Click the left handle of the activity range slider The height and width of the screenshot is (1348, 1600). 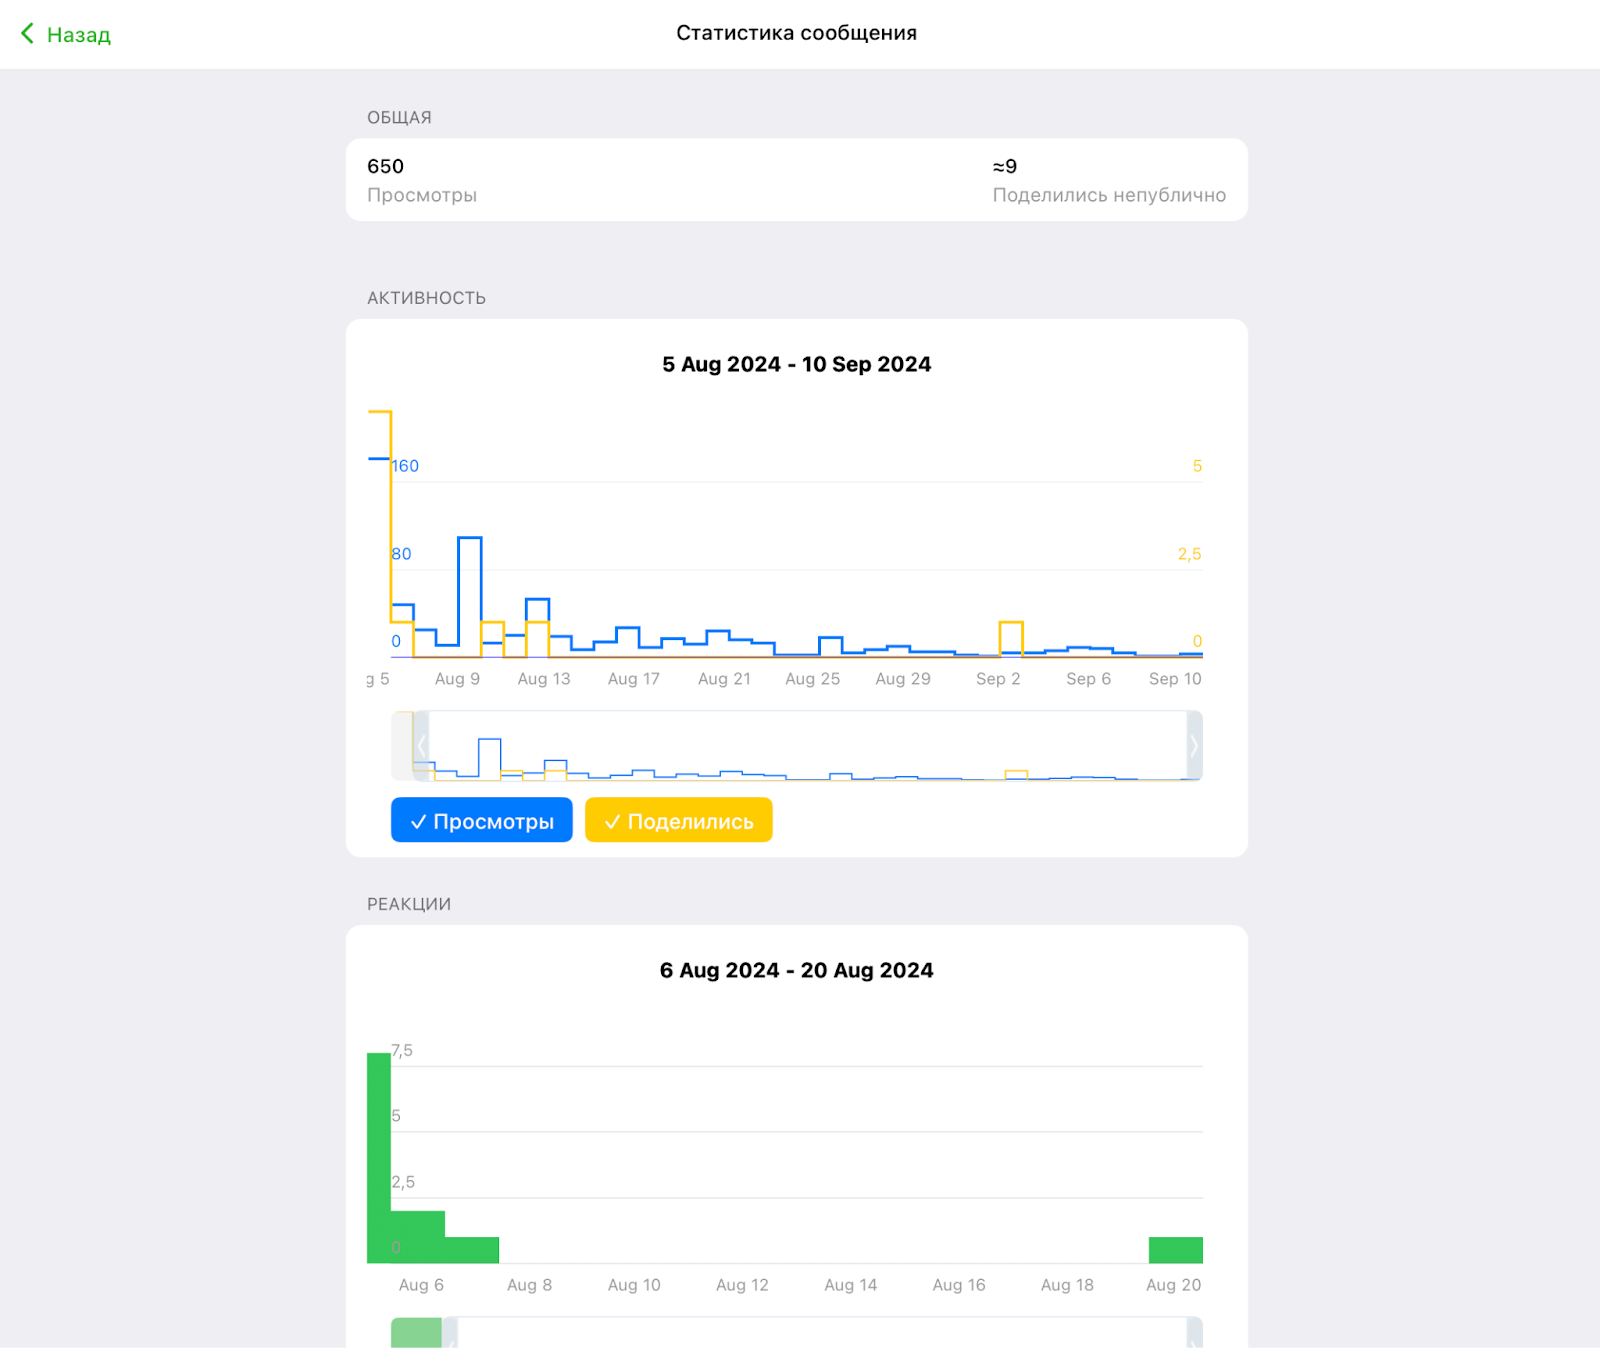(421, 746)
